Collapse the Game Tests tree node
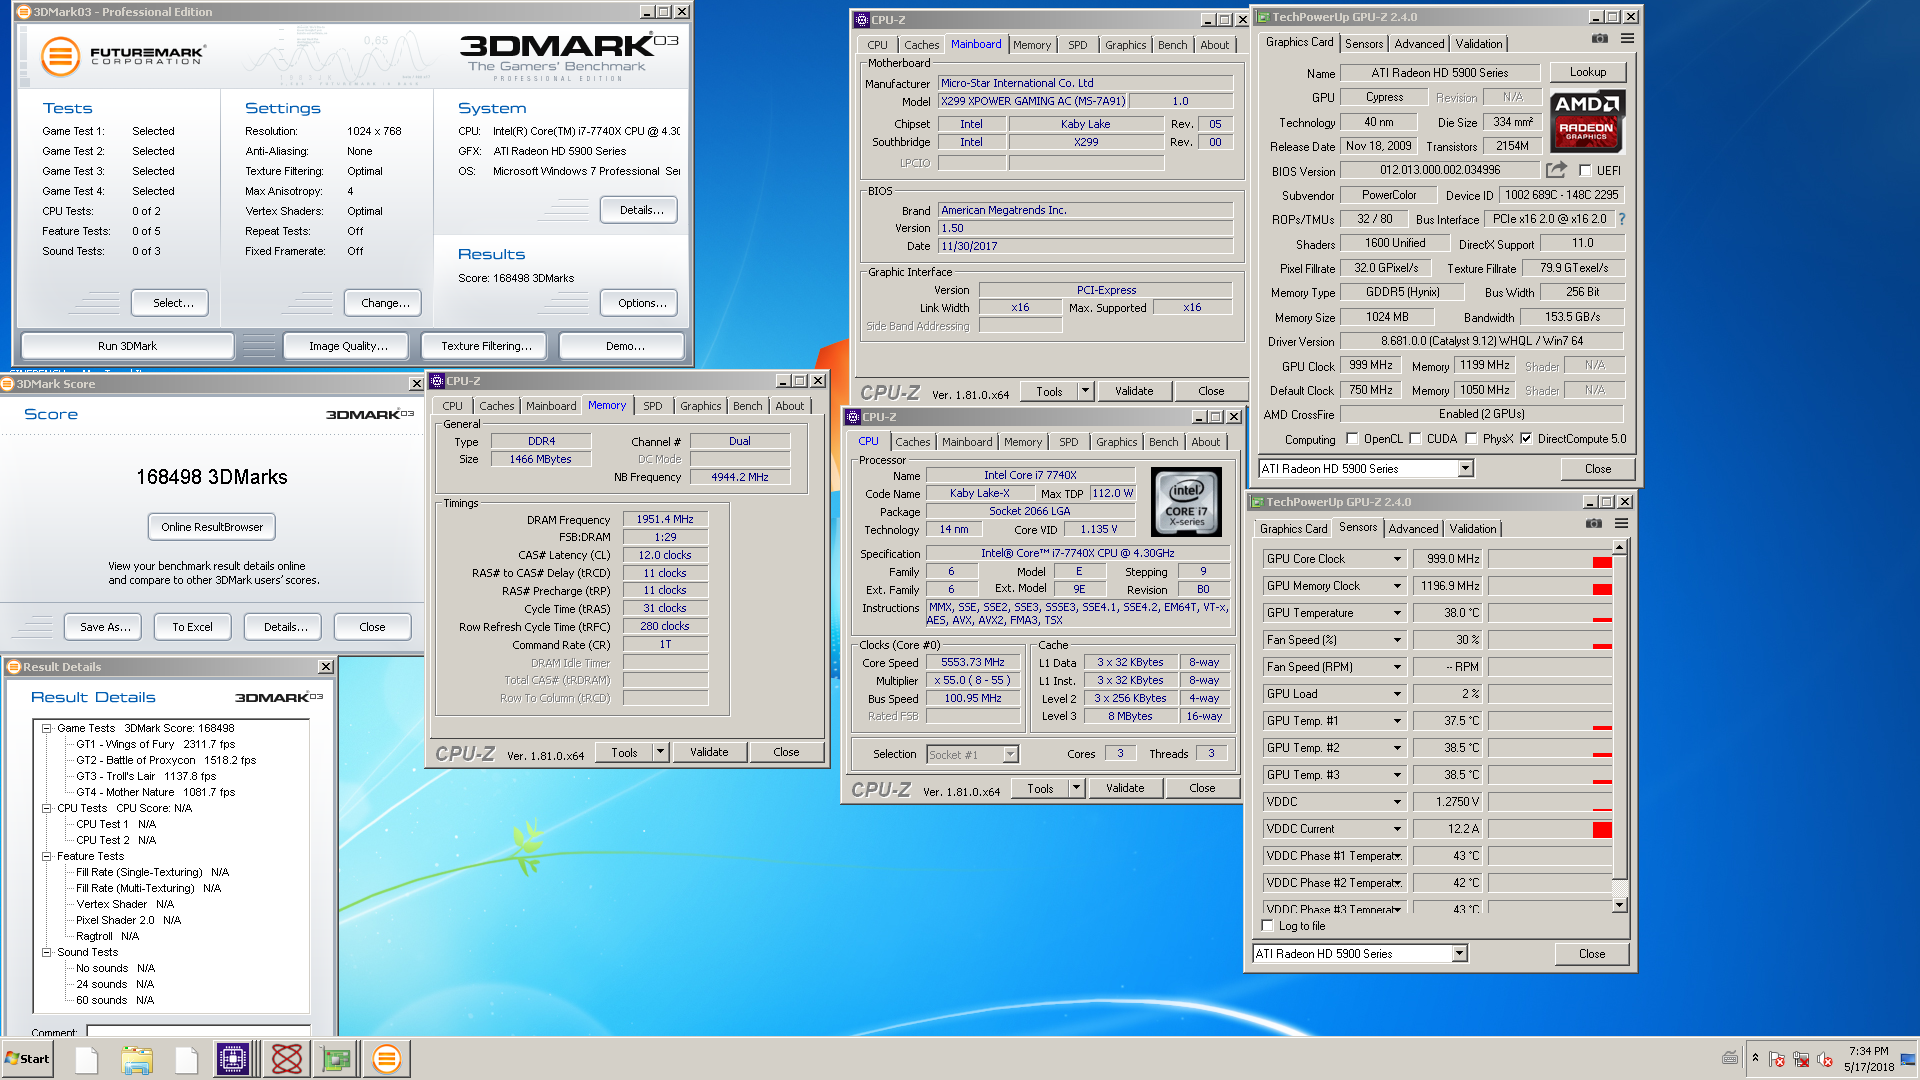The height and width of the screenshot is (1080, 1920). [46, 728]
